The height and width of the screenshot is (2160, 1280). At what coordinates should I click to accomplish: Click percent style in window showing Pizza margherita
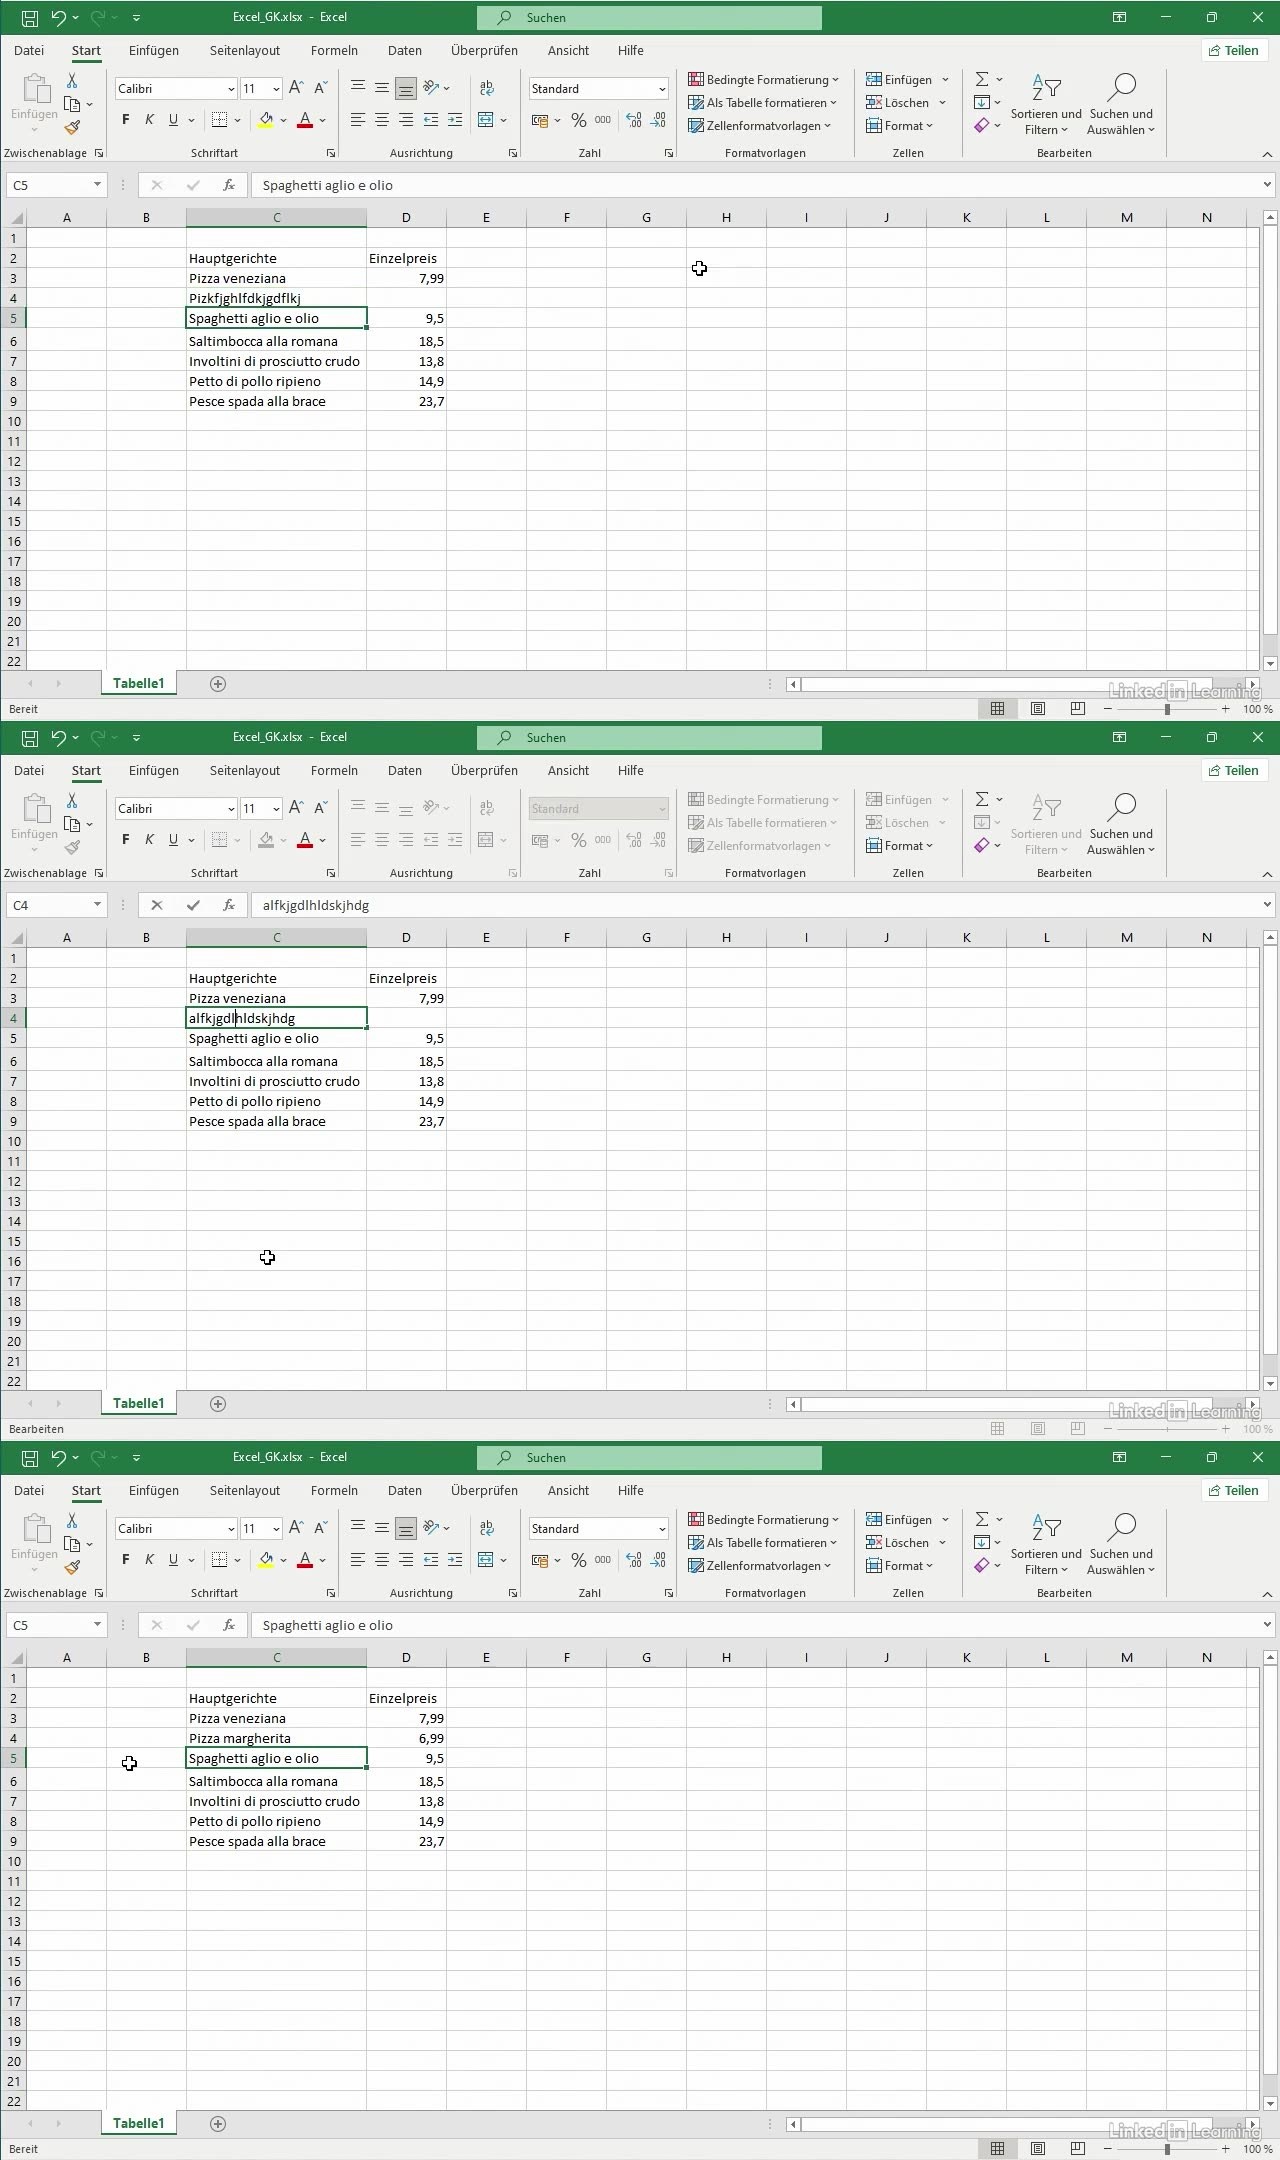point(578,1560)
